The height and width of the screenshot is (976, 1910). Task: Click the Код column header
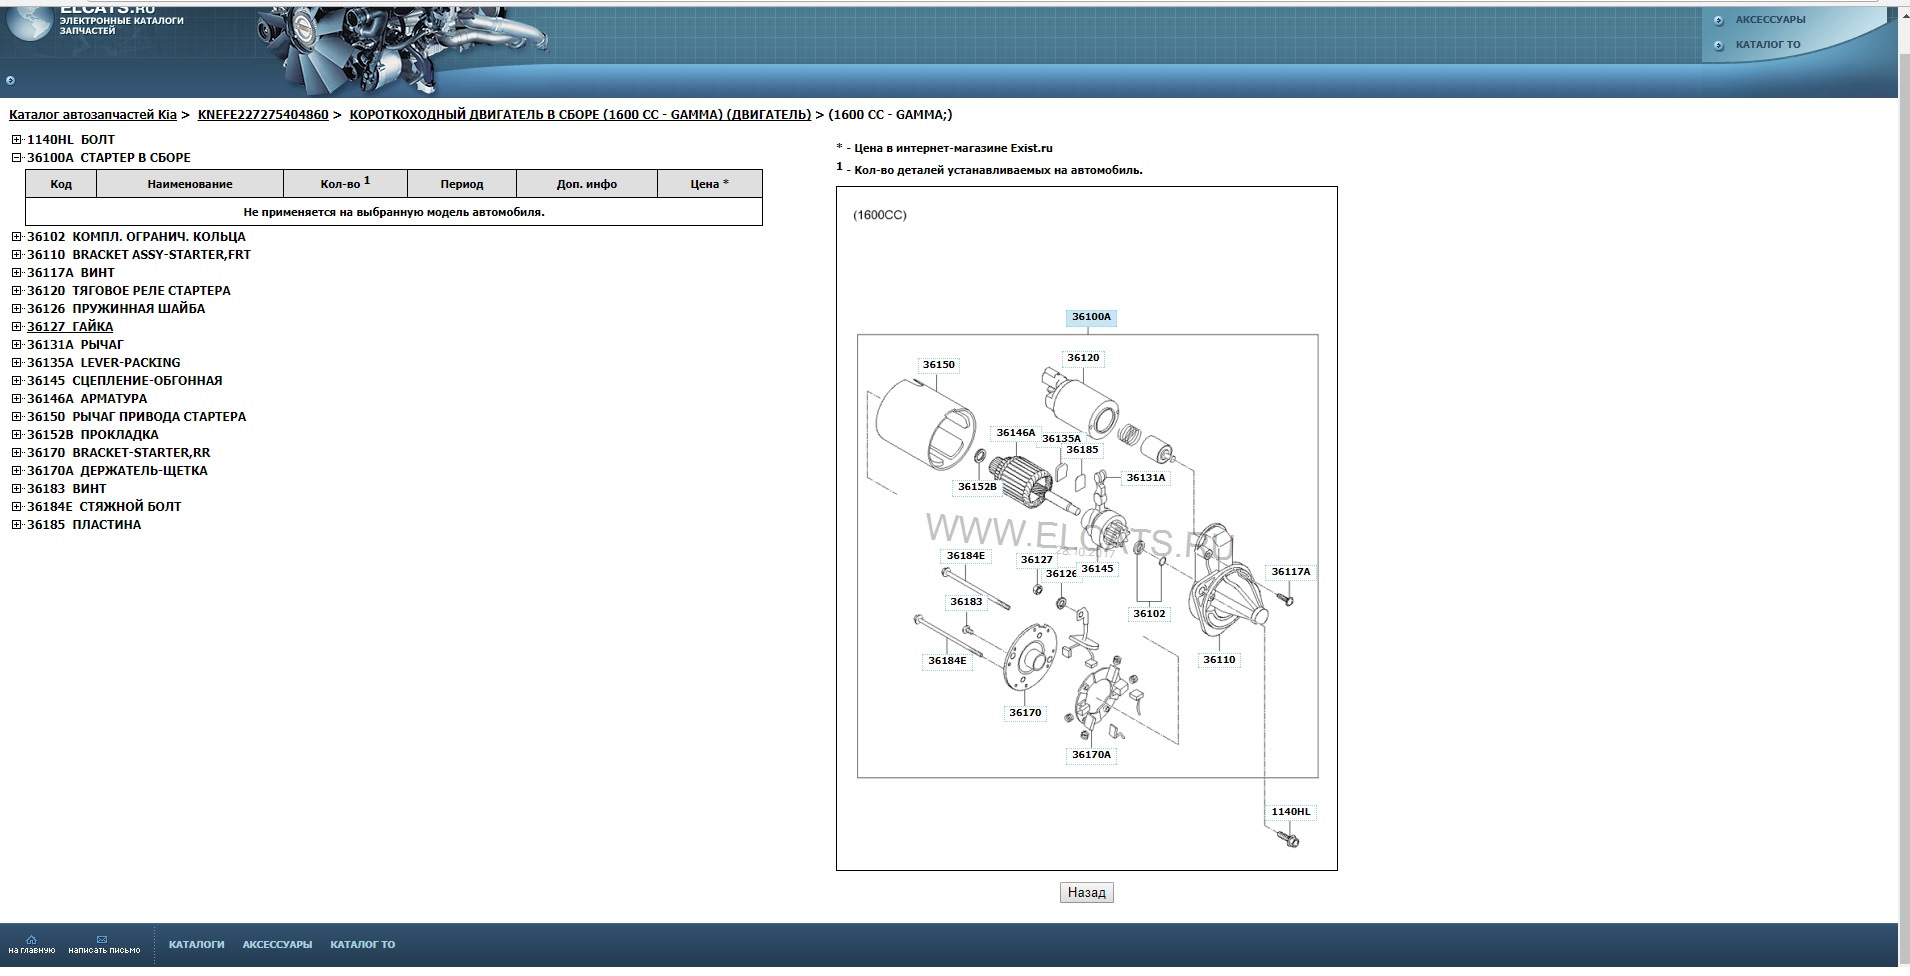(61, 184)
